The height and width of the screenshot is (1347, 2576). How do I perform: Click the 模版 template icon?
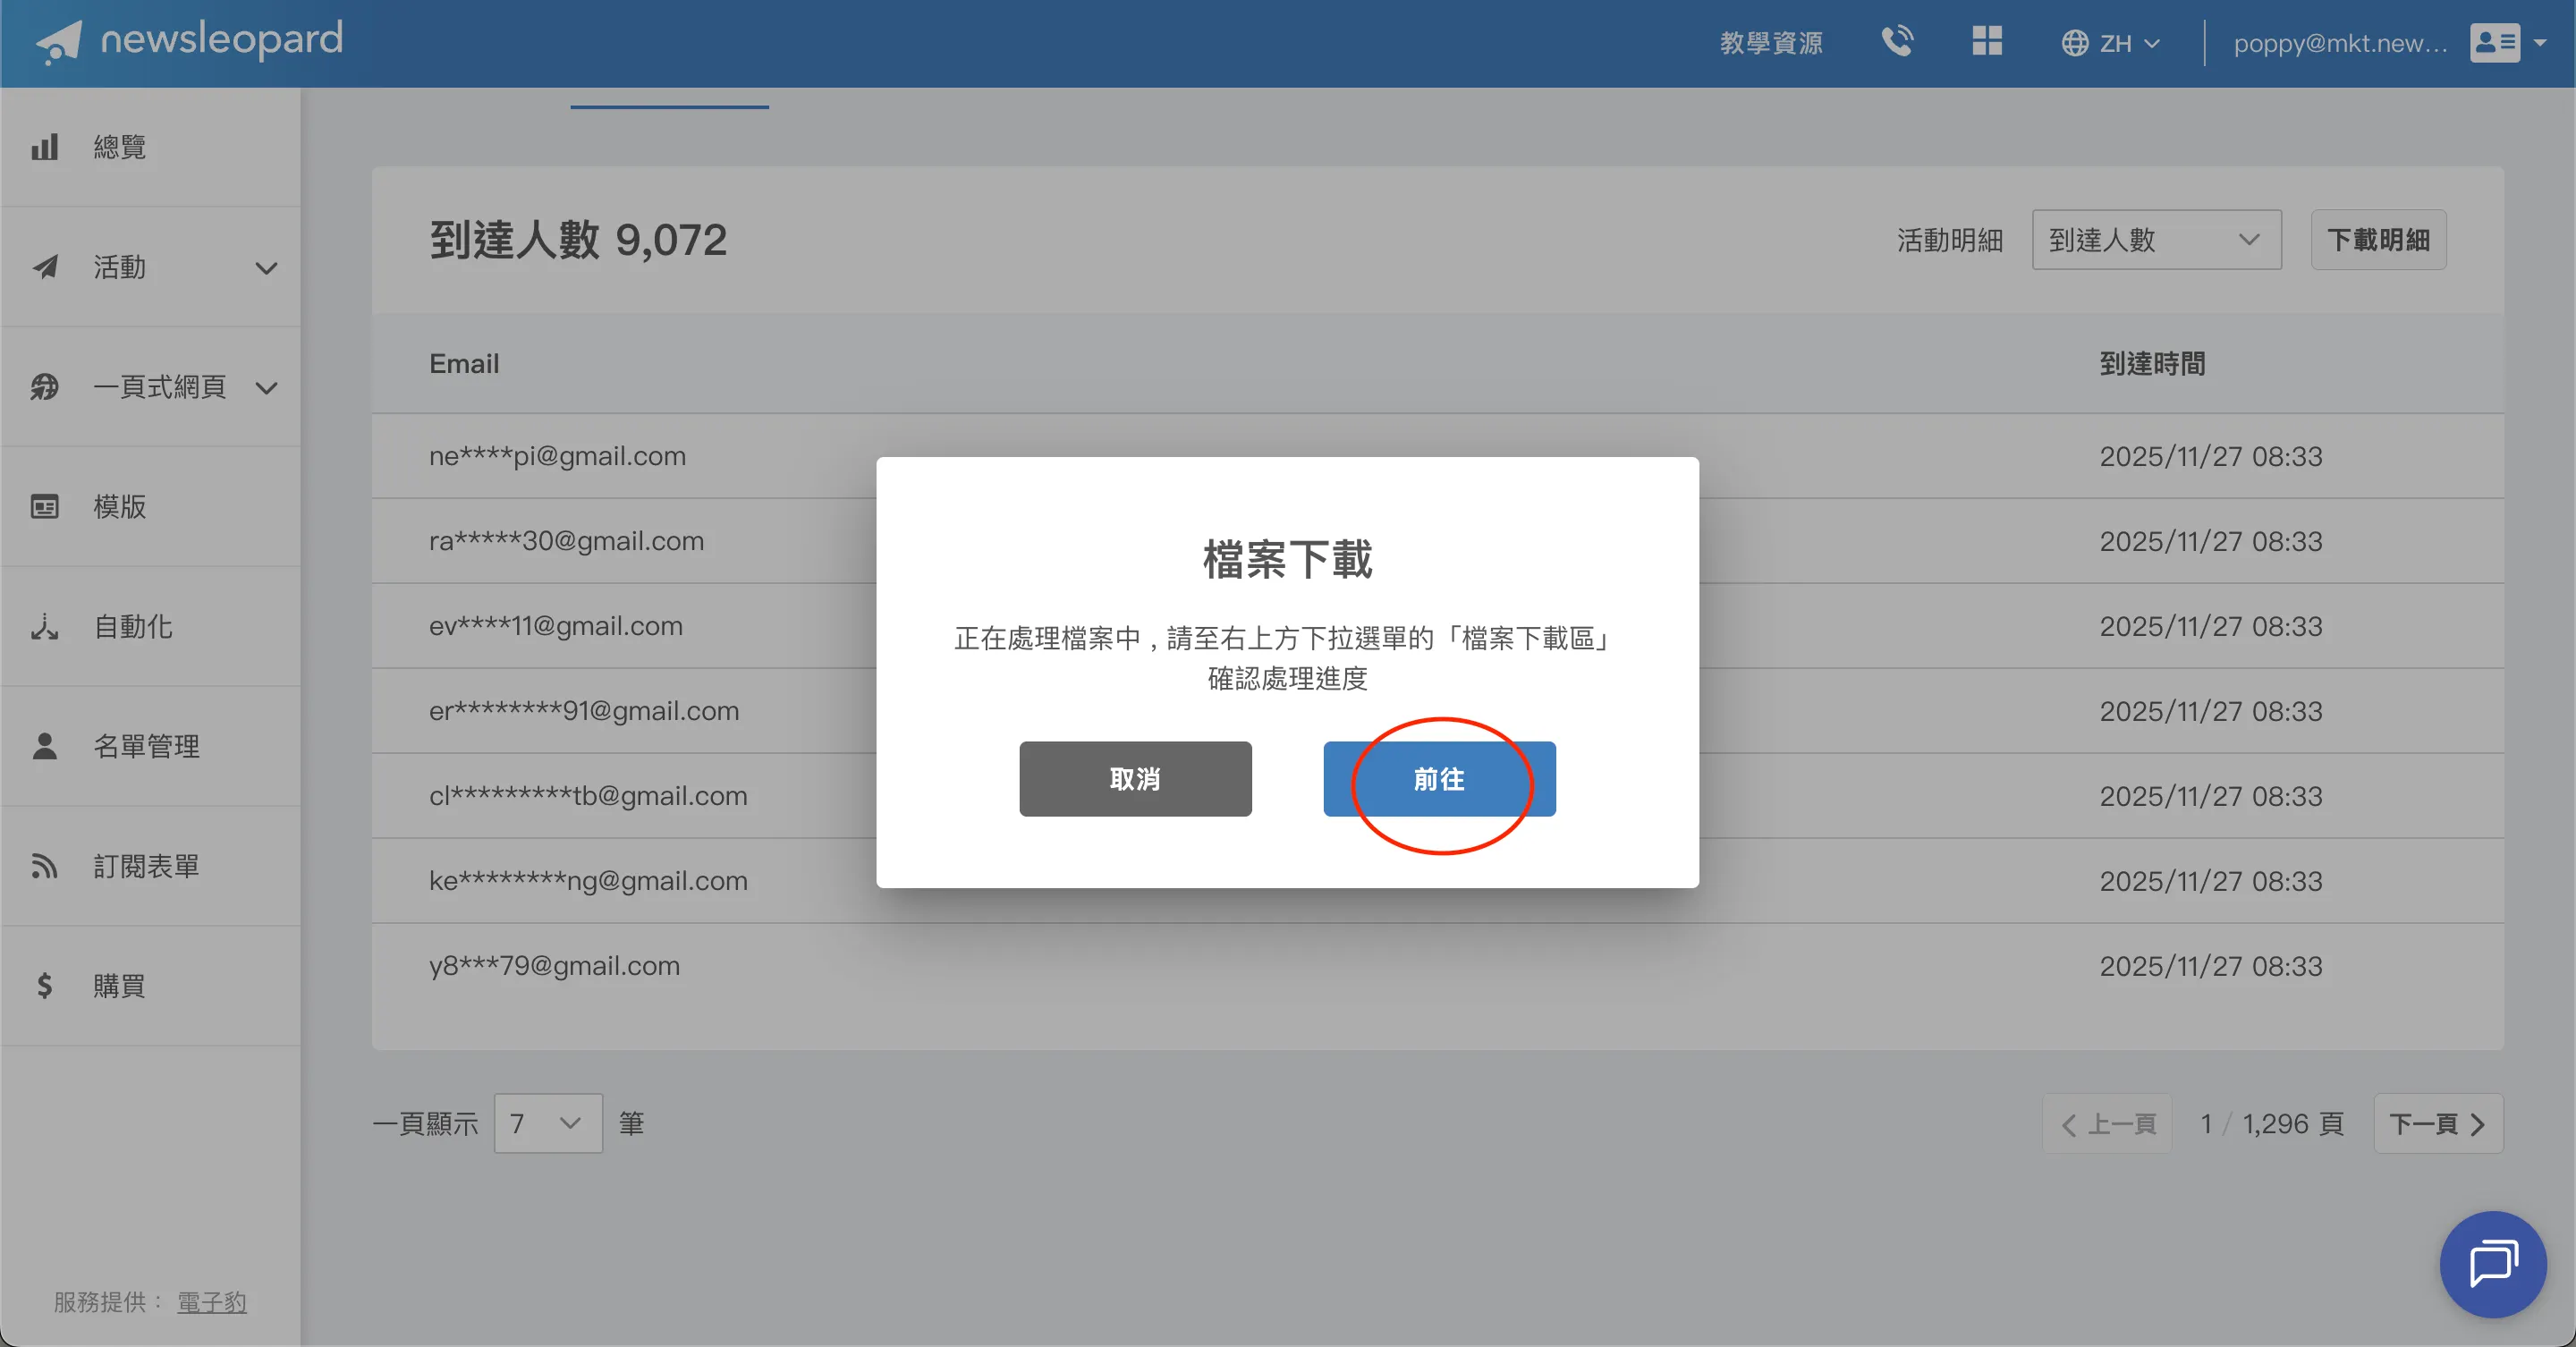[45, 507]
